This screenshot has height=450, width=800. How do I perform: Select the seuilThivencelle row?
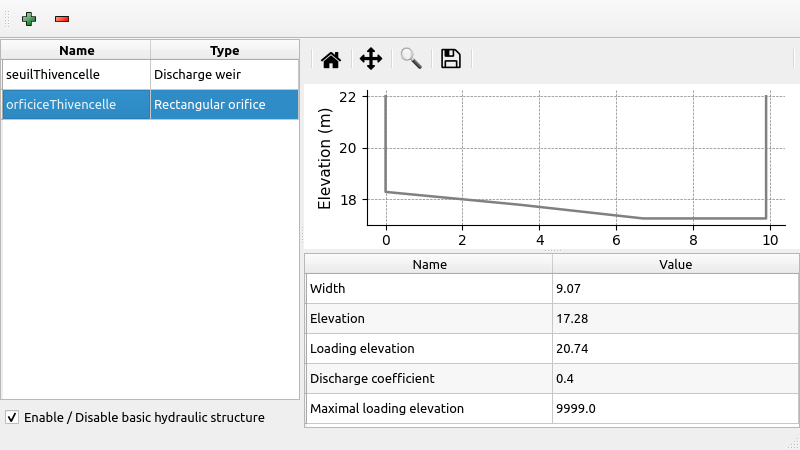[x=76, y=74]
